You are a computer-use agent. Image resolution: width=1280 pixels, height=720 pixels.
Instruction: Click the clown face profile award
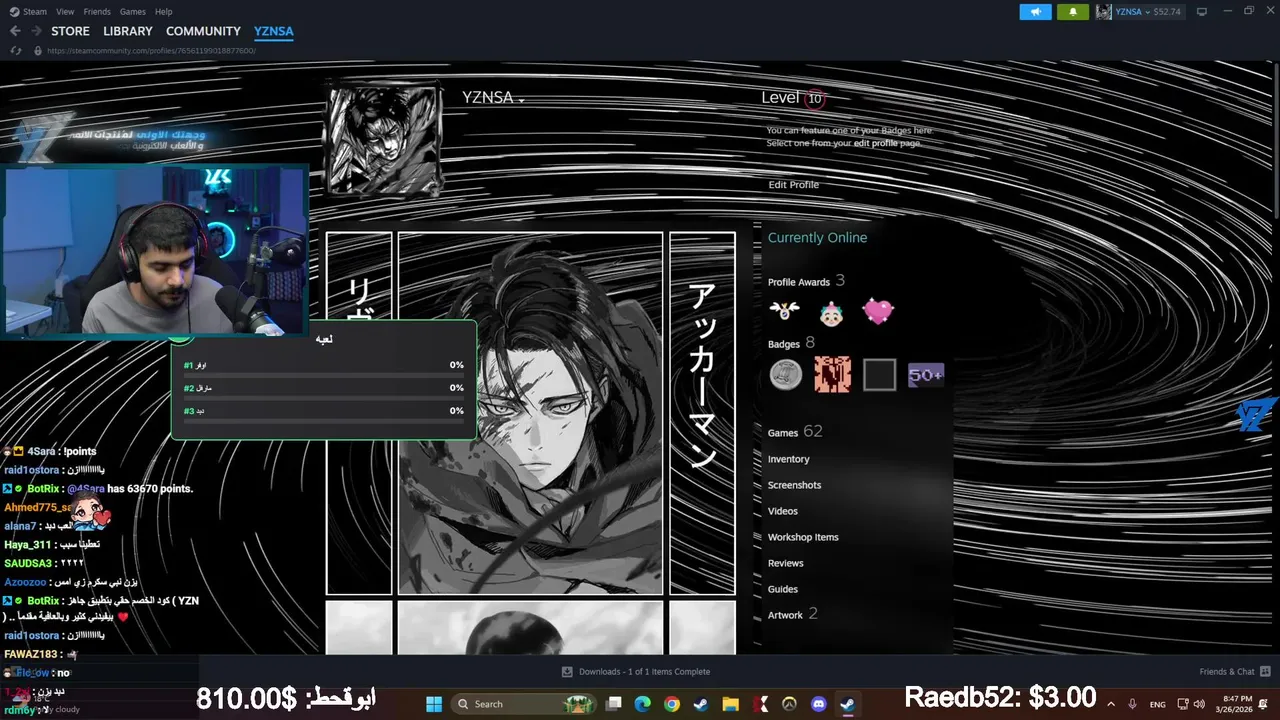[x=831, y=313]
